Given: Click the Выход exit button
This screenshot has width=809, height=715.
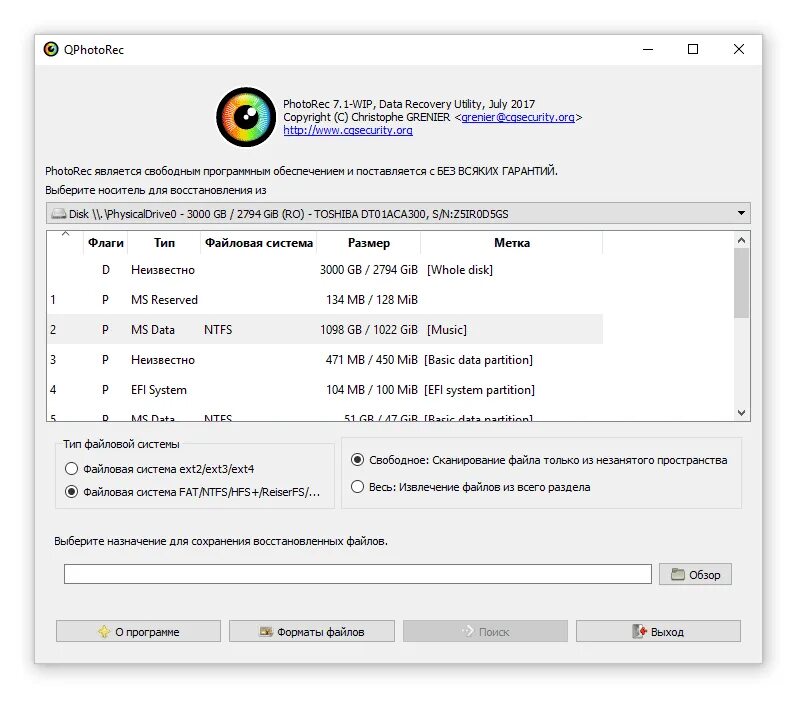Looking at the screenshot, I should tap(658, 631).
